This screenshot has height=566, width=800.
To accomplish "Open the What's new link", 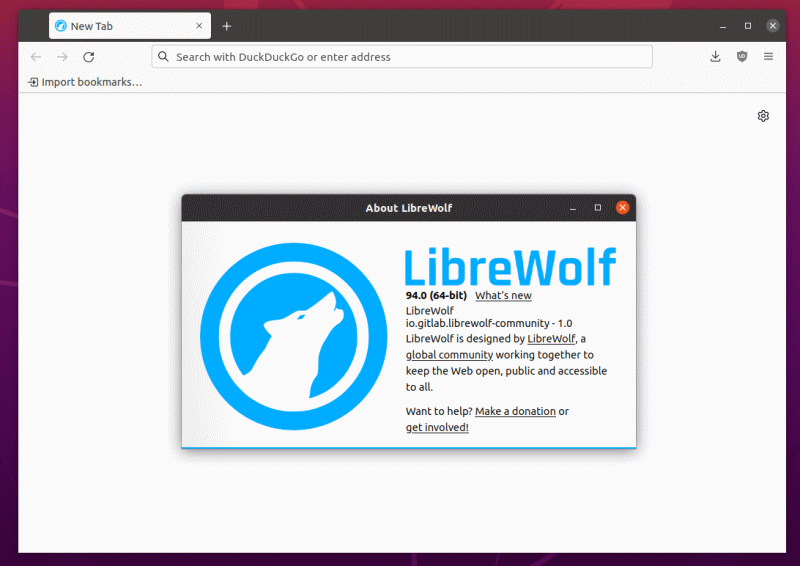I will click(x=503, y=296).
